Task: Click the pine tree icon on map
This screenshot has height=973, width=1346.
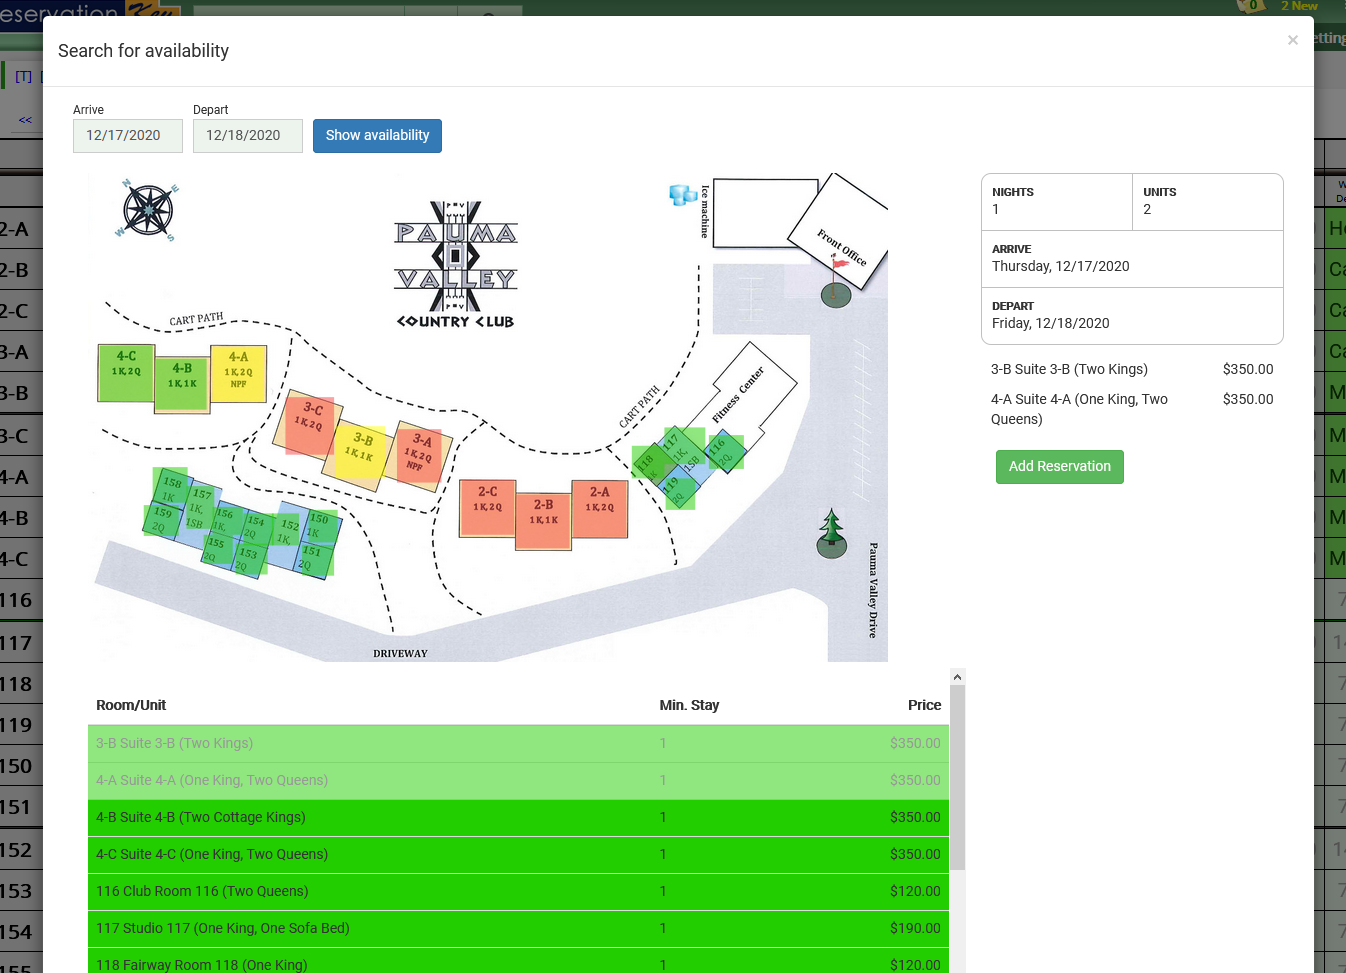Action: 832,534
